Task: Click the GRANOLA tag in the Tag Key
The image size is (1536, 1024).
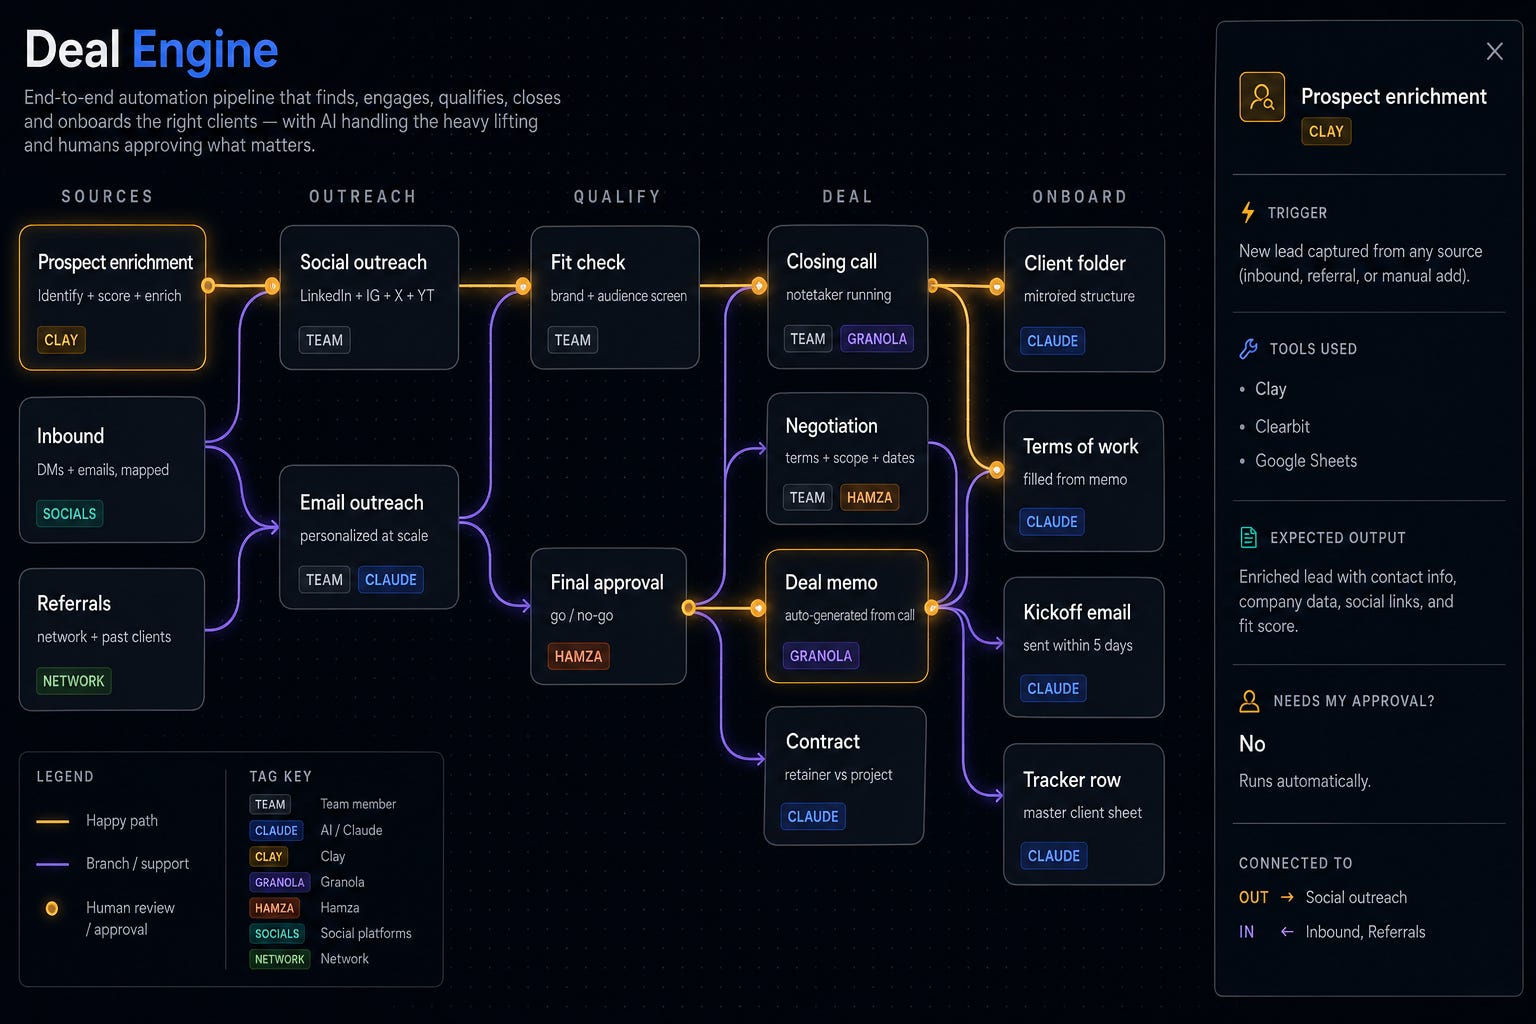Action: click(x=279, y=882)
